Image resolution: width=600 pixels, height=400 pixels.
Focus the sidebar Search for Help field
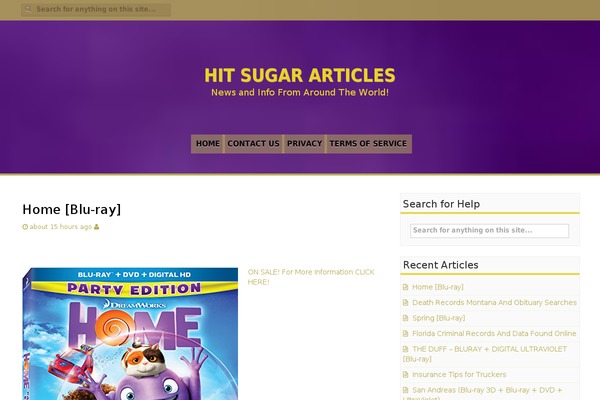[489, 230]
